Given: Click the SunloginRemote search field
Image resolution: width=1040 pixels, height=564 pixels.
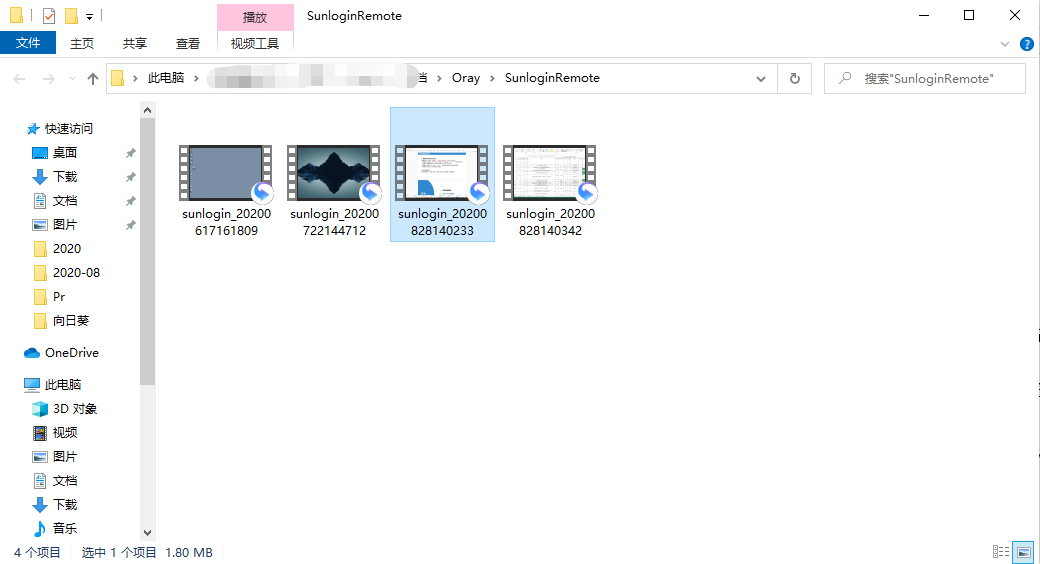Looking at the screenshot, I should click(x=925, y=79).
